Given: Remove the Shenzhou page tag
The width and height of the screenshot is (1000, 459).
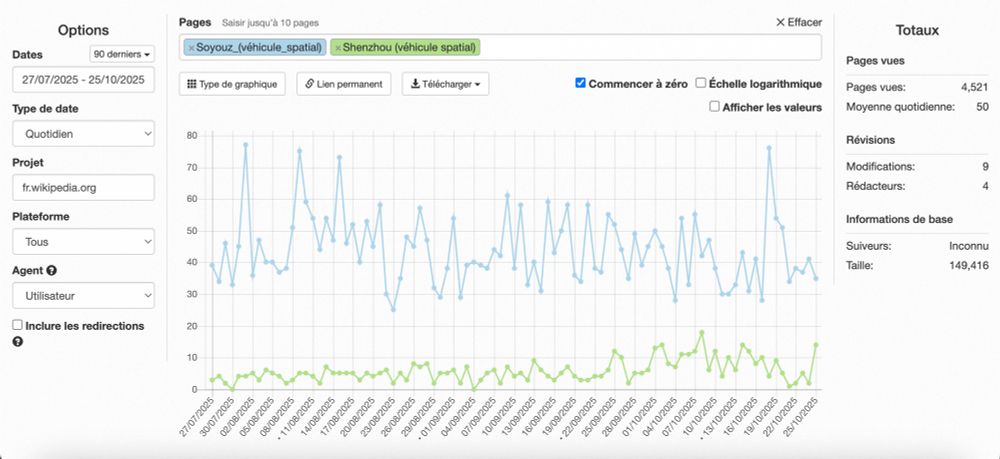Looking at the screenshot, I should point(338,48).
